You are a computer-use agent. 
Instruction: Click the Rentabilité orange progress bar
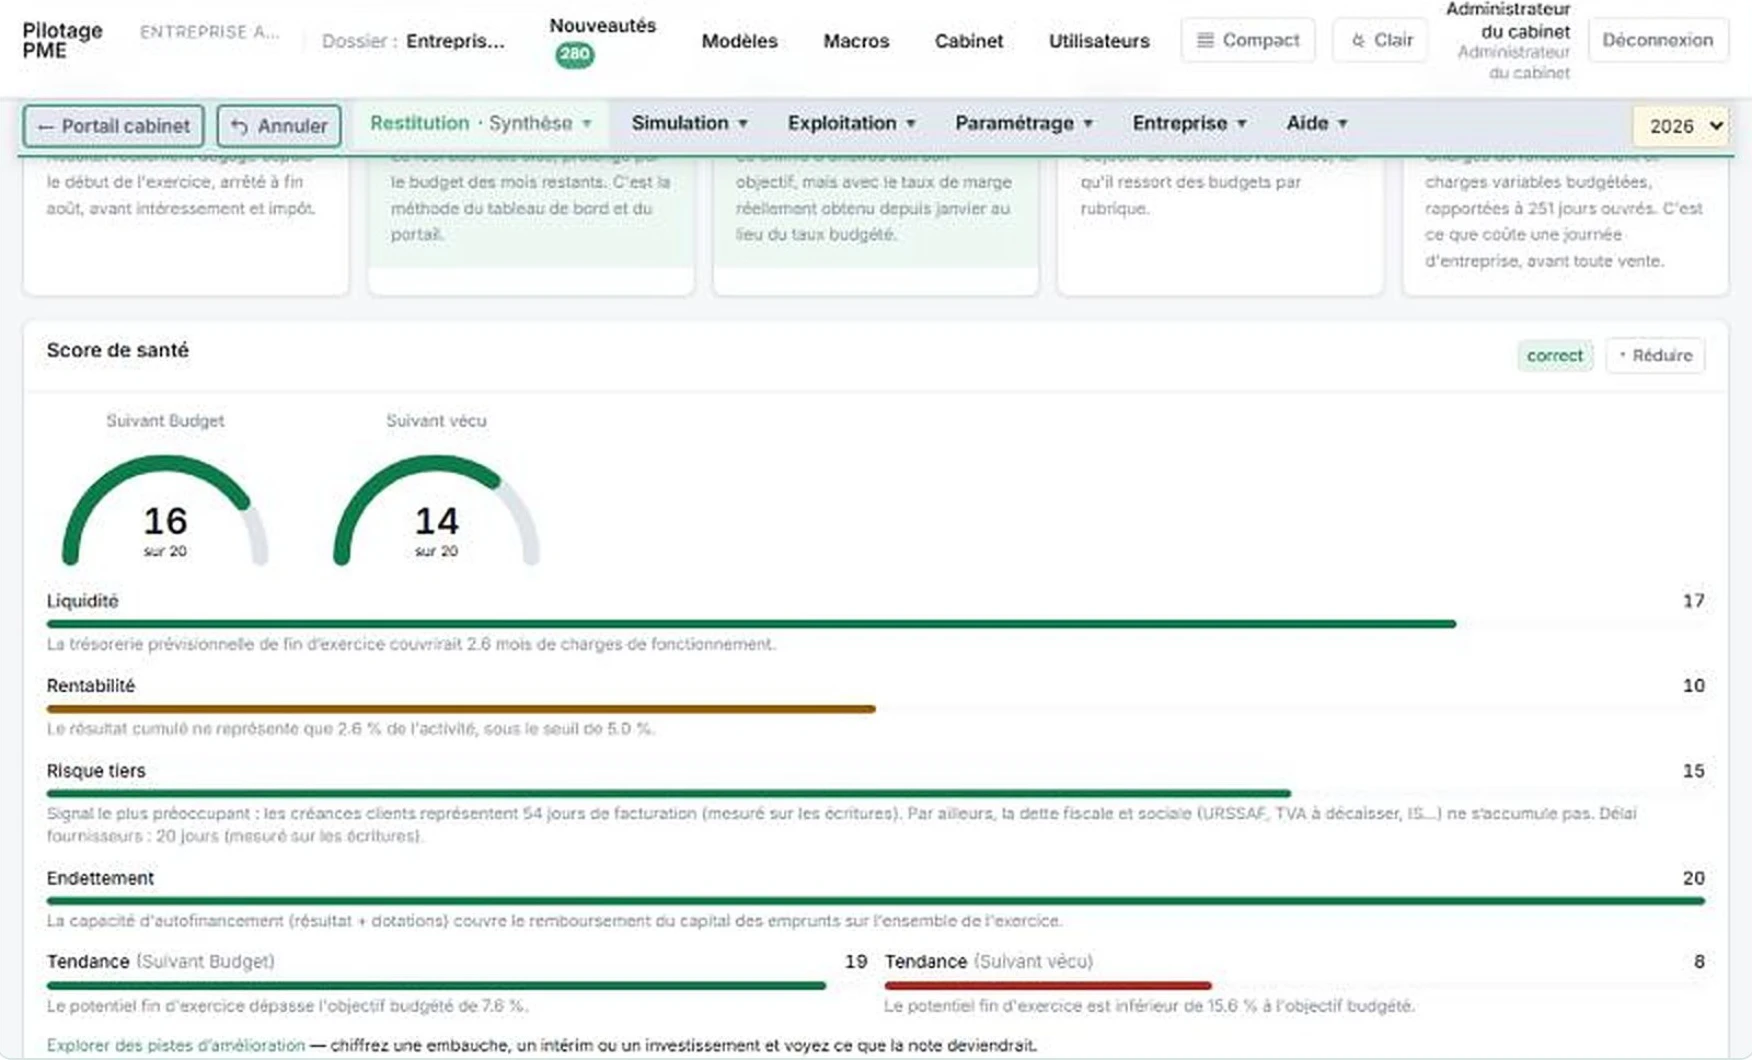tap(461, 709)
